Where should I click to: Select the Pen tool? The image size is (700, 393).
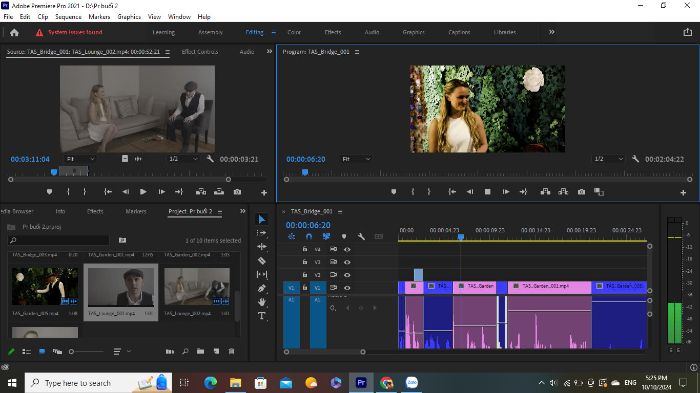point(262,288)
